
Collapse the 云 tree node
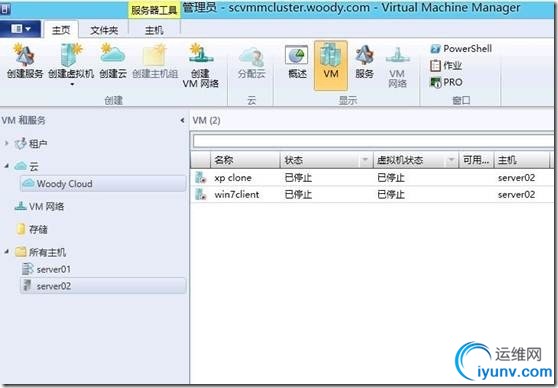click(x=6, y=166)
